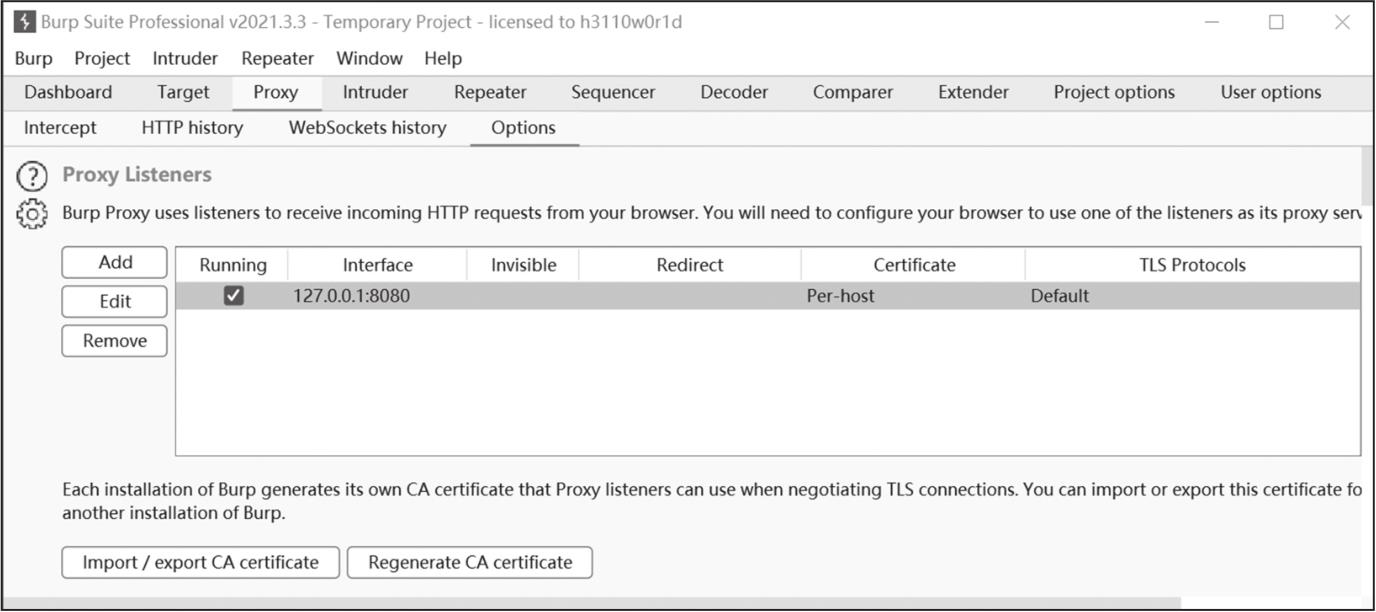Open the Comparer tab

[x=853, y=92]
